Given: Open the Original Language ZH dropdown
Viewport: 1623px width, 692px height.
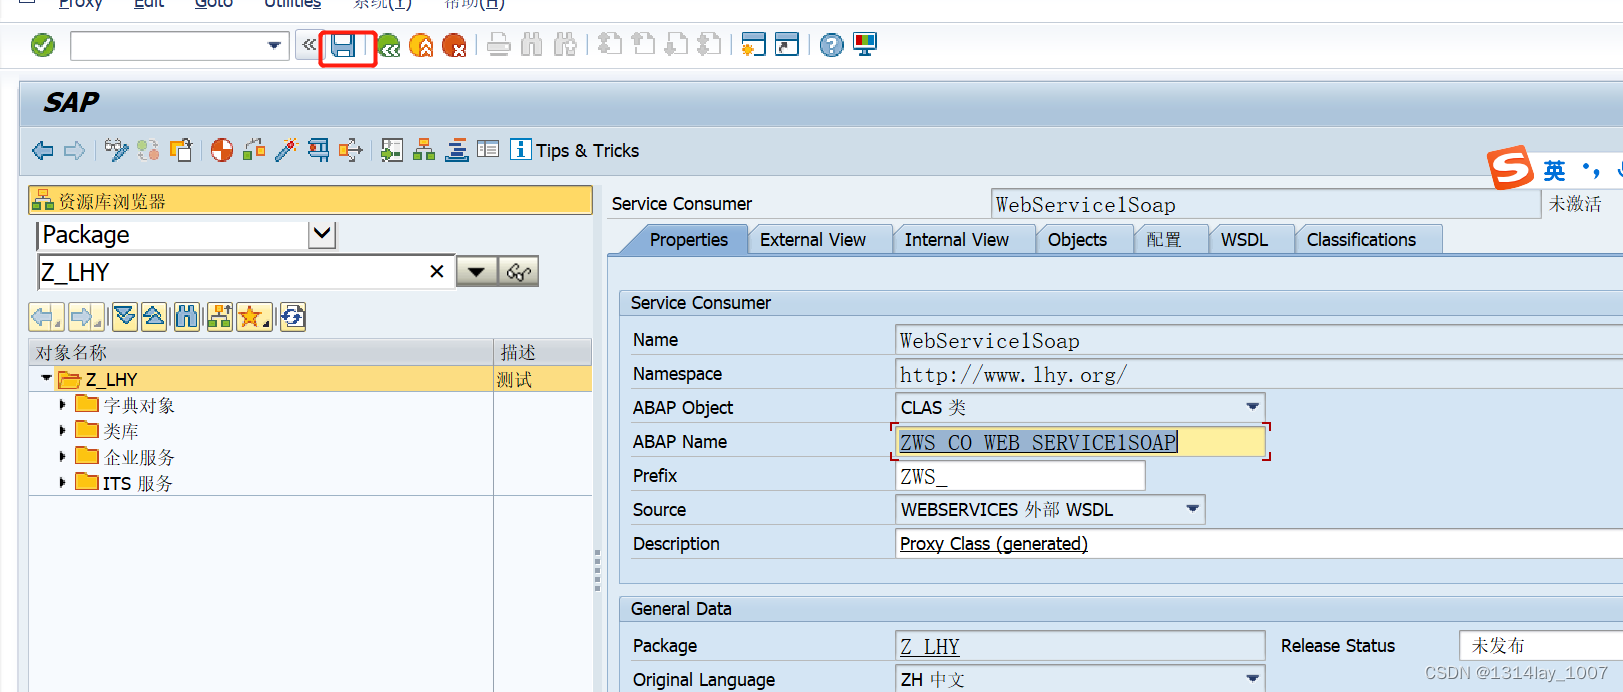Looking at the screenshot, I should (1252, 679).
